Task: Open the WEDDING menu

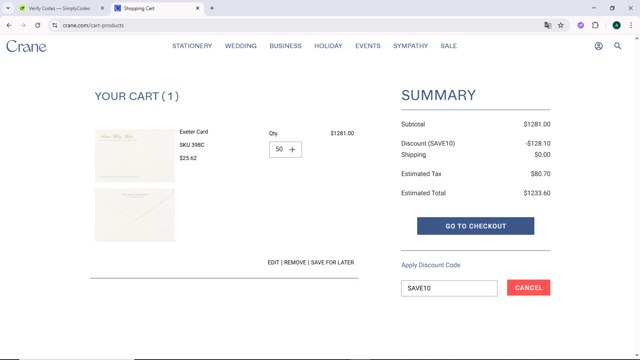Action: (x=240, y=46)
